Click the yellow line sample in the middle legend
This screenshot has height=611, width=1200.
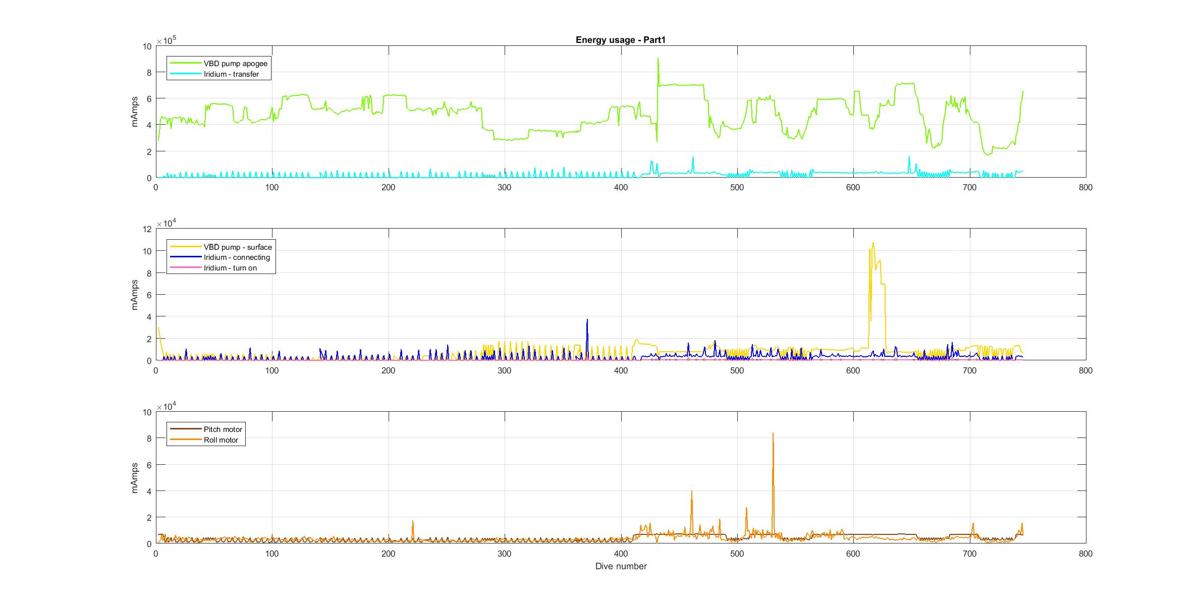(x=185, y=247)
